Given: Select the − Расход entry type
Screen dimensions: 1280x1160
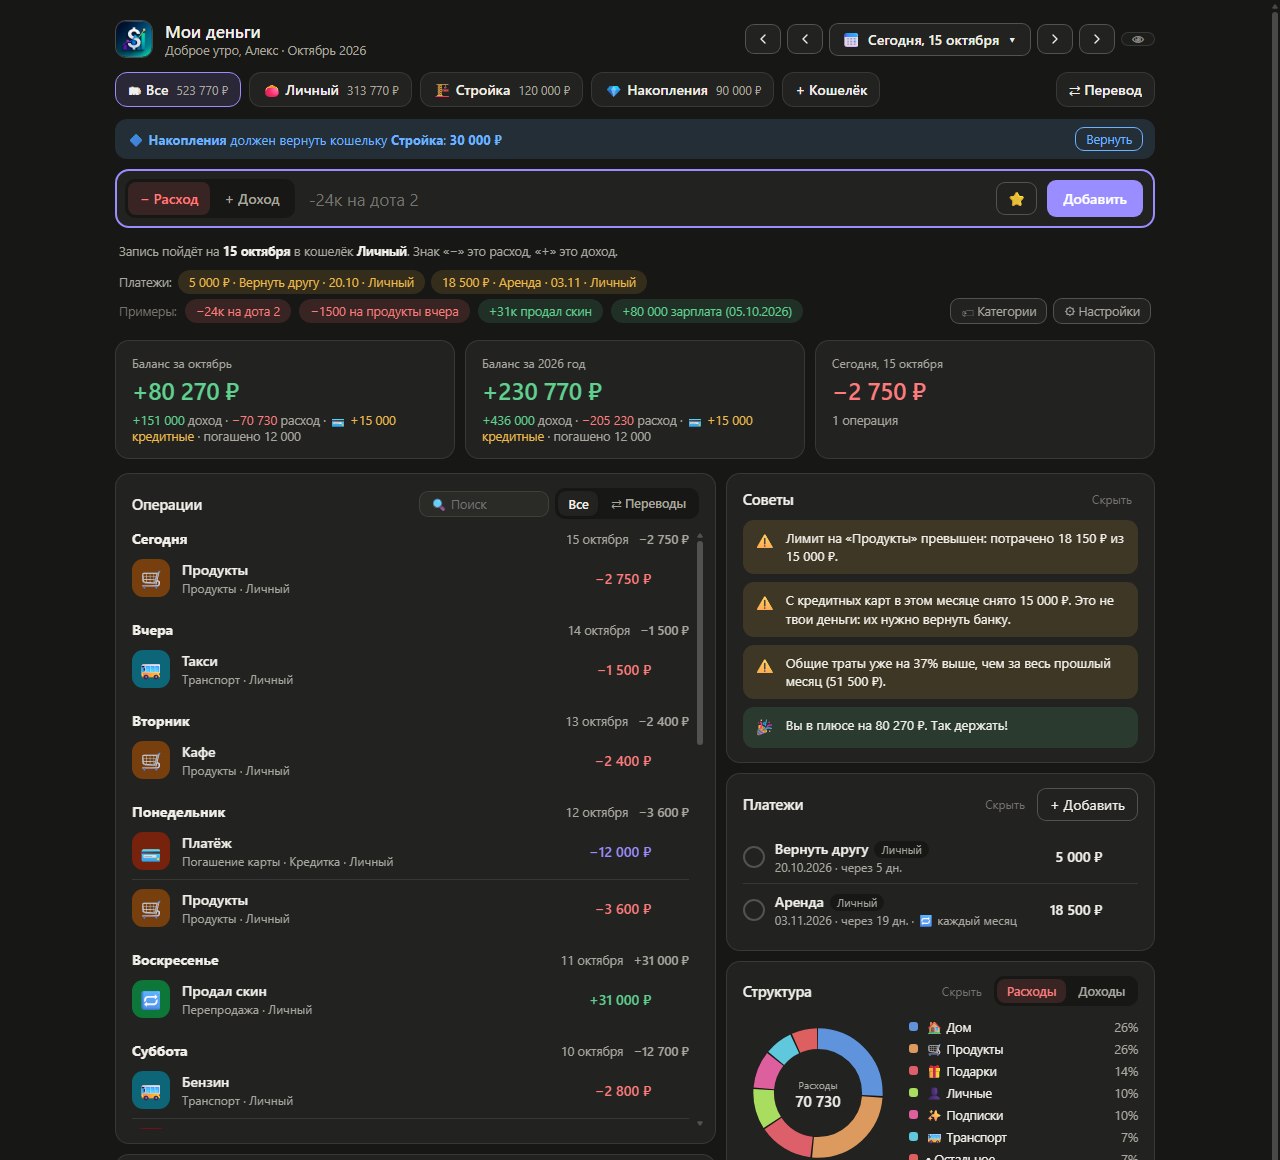Looking at the screenshot, I should (x=169, y=199).
